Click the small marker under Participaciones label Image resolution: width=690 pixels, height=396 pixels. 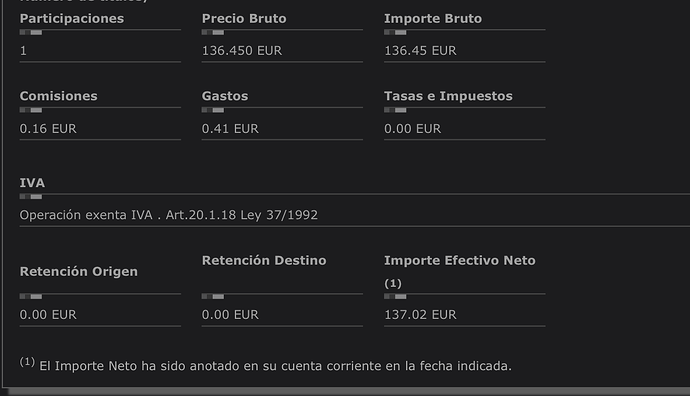31,32
